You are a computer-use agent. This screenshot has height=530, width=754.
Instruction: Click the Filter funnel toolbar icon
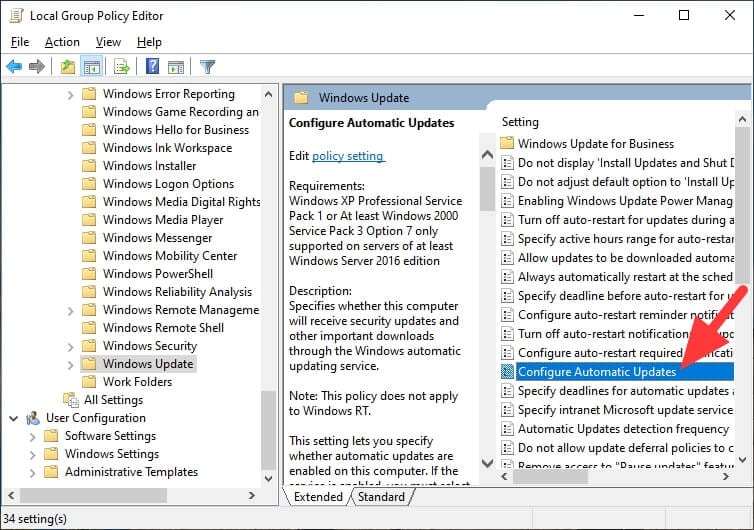pos(207,66)
